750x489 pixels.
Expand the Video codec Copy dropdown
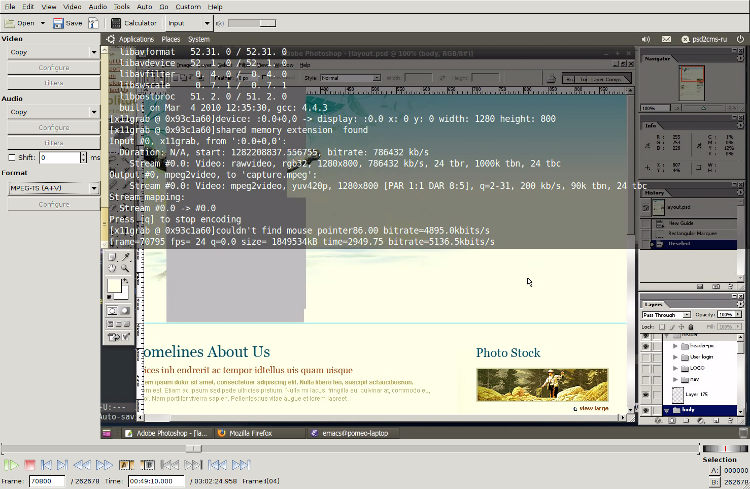pyautogui.click(x=53, y=52)
